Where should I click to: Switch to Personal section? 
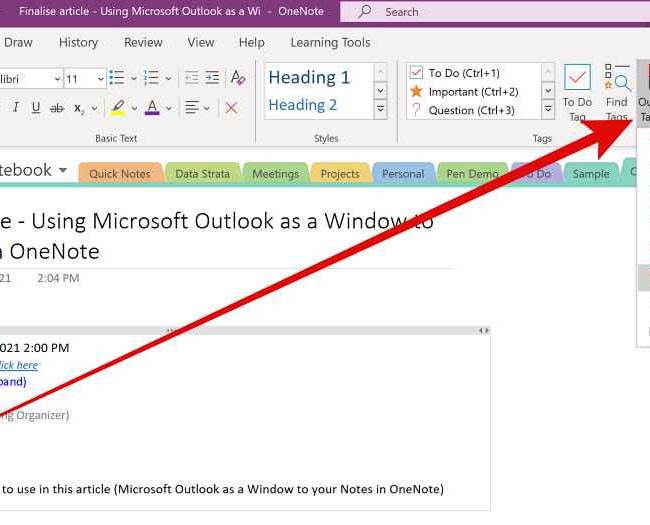pos(403,173)
